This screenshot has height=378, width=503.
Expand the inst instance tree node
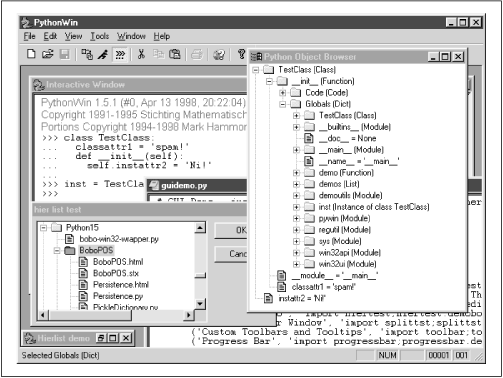(296, 207)
